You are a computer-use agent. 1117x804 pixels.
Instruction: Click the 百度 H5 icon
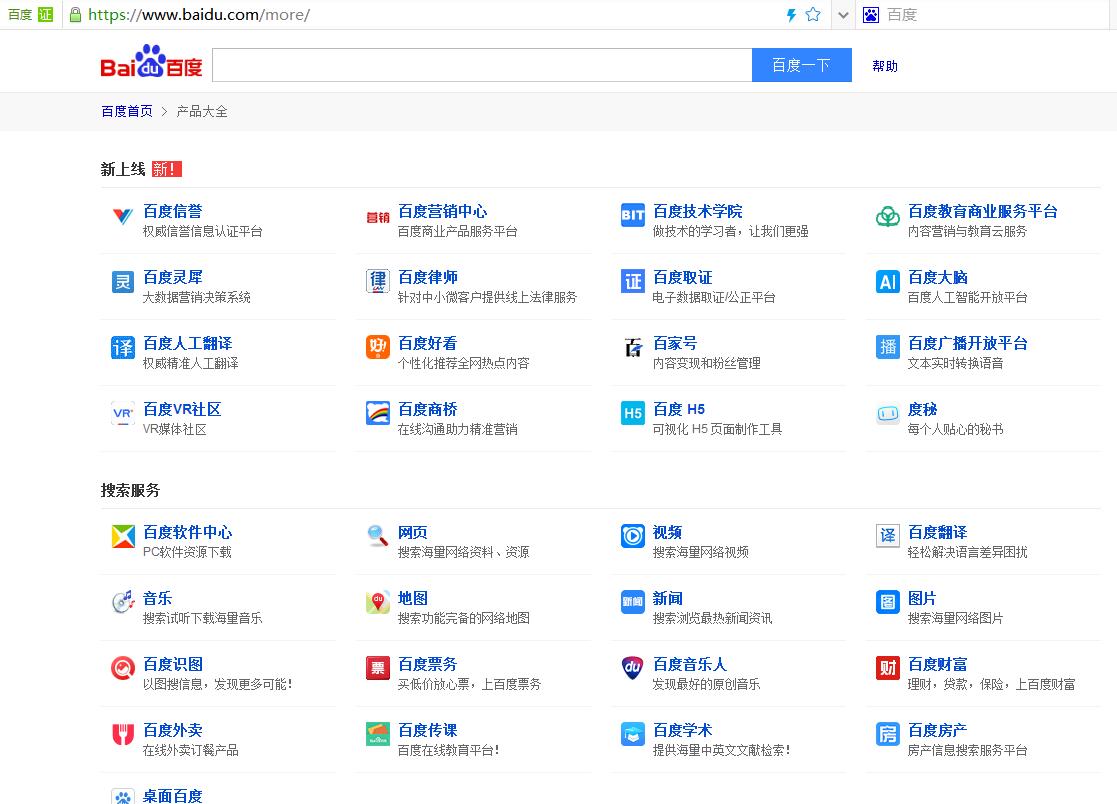point(633,414)
